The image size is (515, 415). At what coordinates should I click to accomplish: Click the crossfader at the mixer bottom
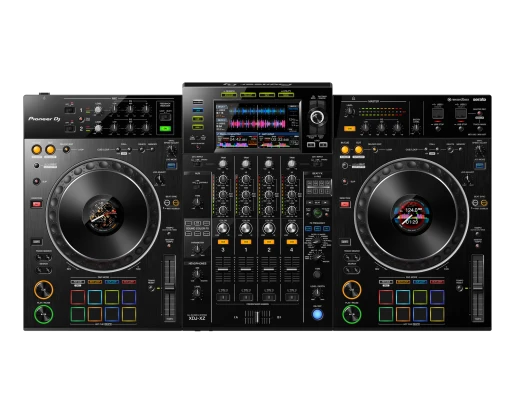pyautogui.click(x=257, y=317)
